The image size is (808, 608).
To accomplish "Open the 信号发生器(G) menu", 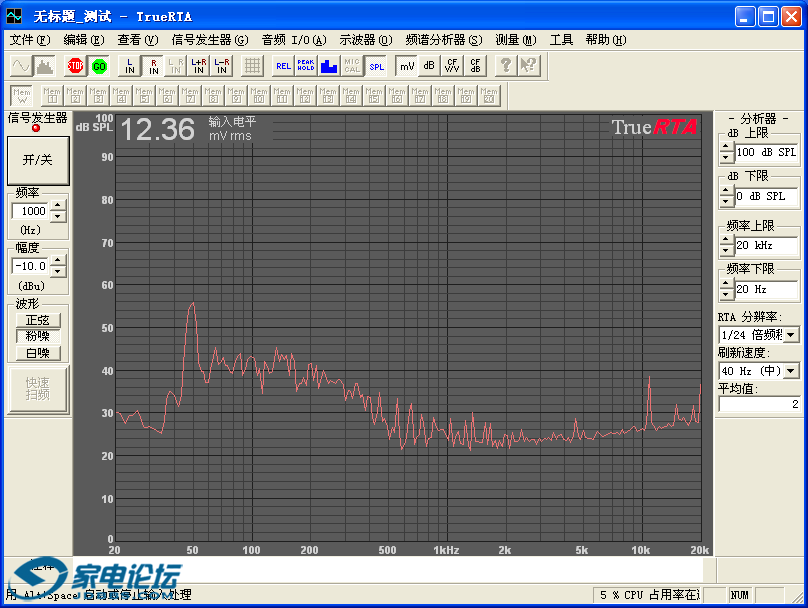I will point(209,40).
